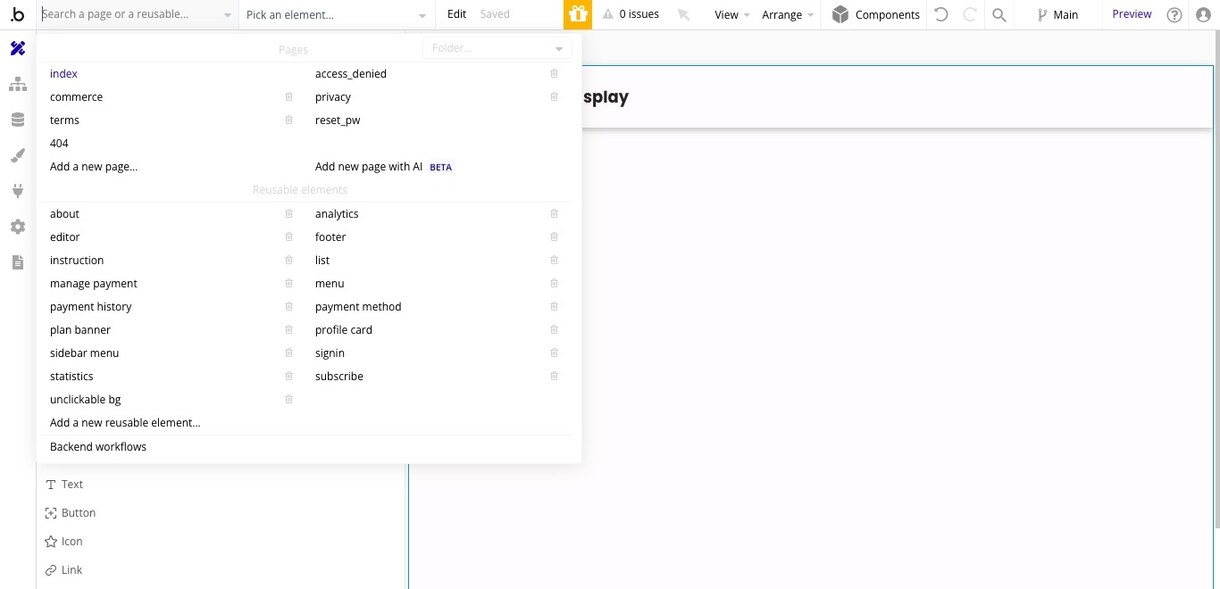The height and width of the screenshot is (589, 1220).
Task: Expand the Arrange menu dropdown
Action: tap(788, 15)
